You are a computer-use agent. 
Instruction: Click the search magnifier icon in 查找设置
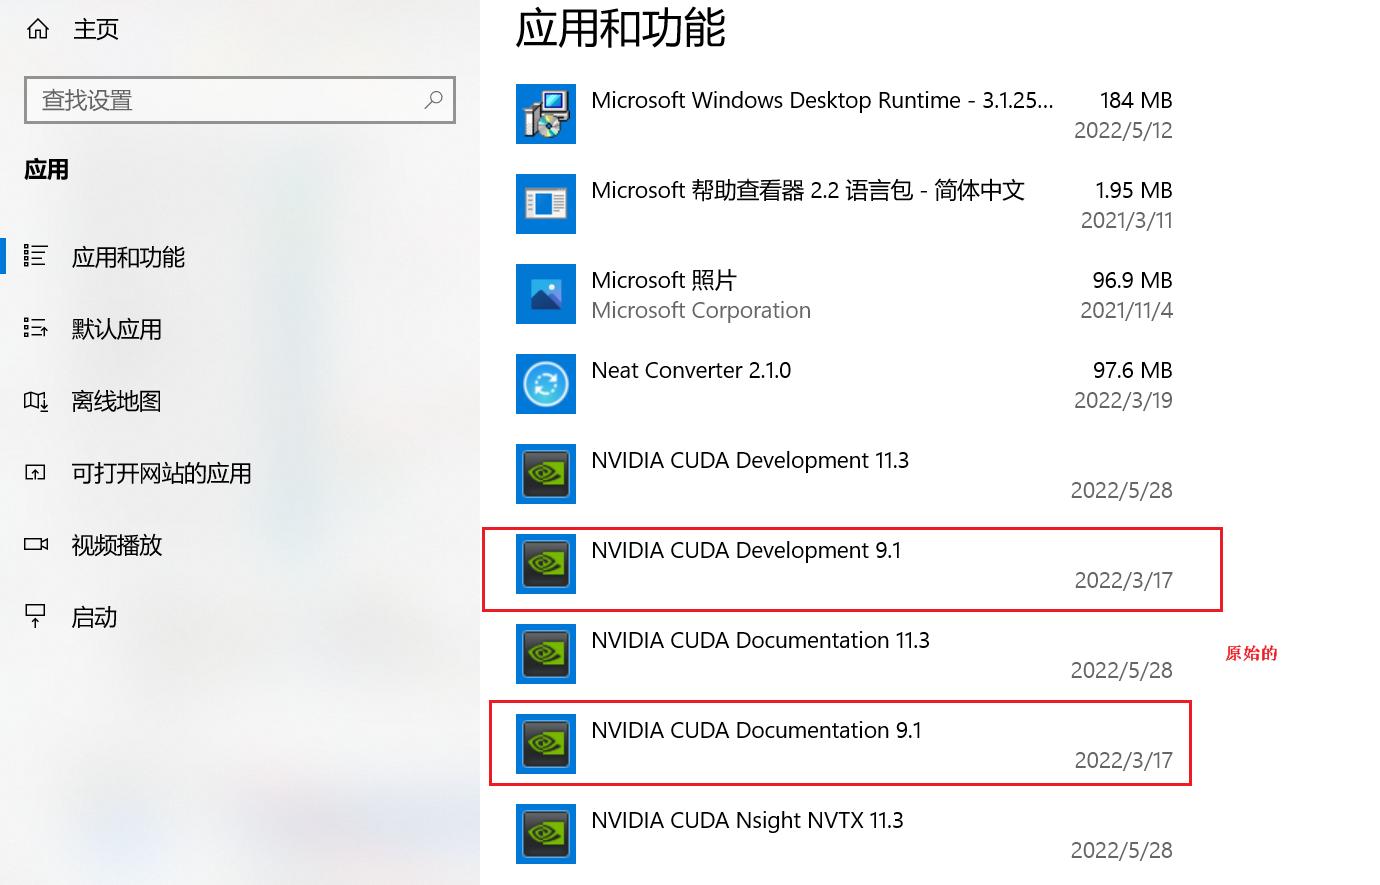pos(433,100)
